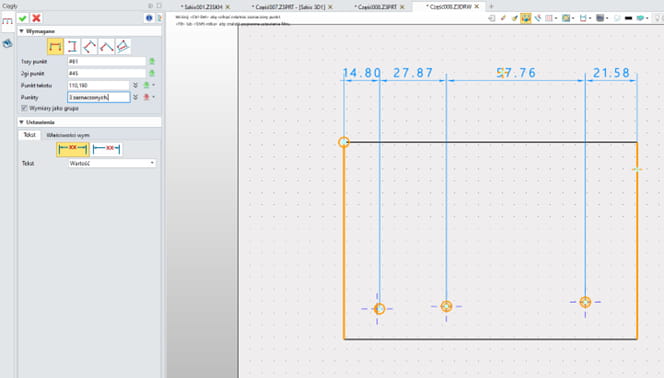Click the continuous dimension tab icon in sidebar
Image resolution: width=664 pixels, height=378 pixels.
[x=8, y=21]
